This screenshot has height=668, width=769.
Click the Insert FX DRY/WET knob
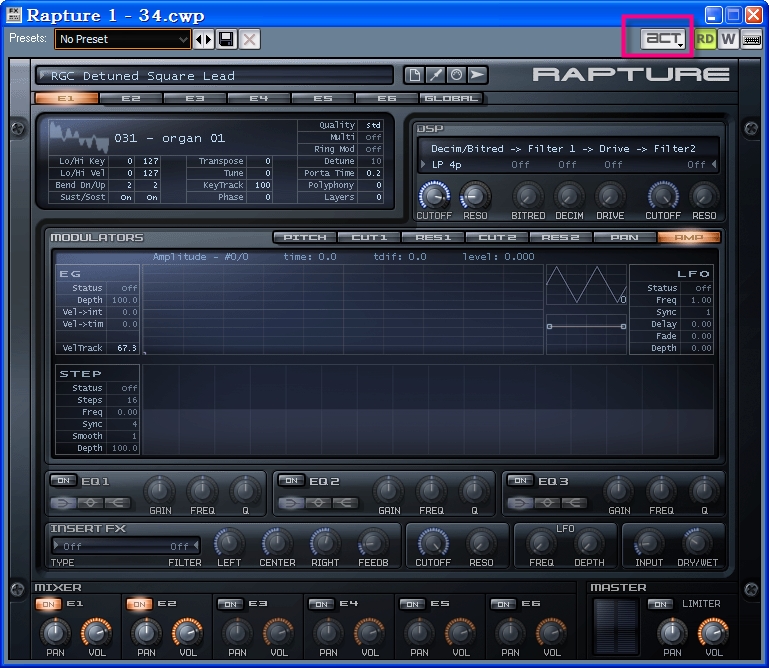coord(697,543)
